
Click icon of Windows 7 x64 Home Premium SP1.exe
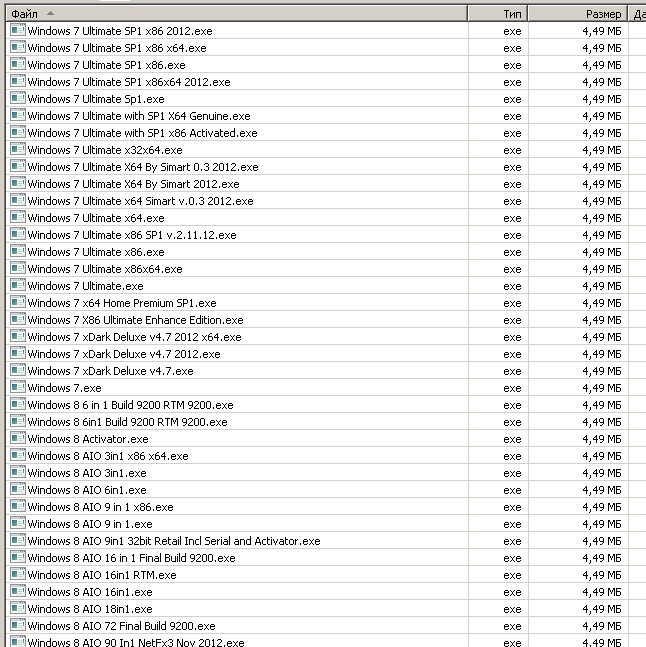point(18,302)
